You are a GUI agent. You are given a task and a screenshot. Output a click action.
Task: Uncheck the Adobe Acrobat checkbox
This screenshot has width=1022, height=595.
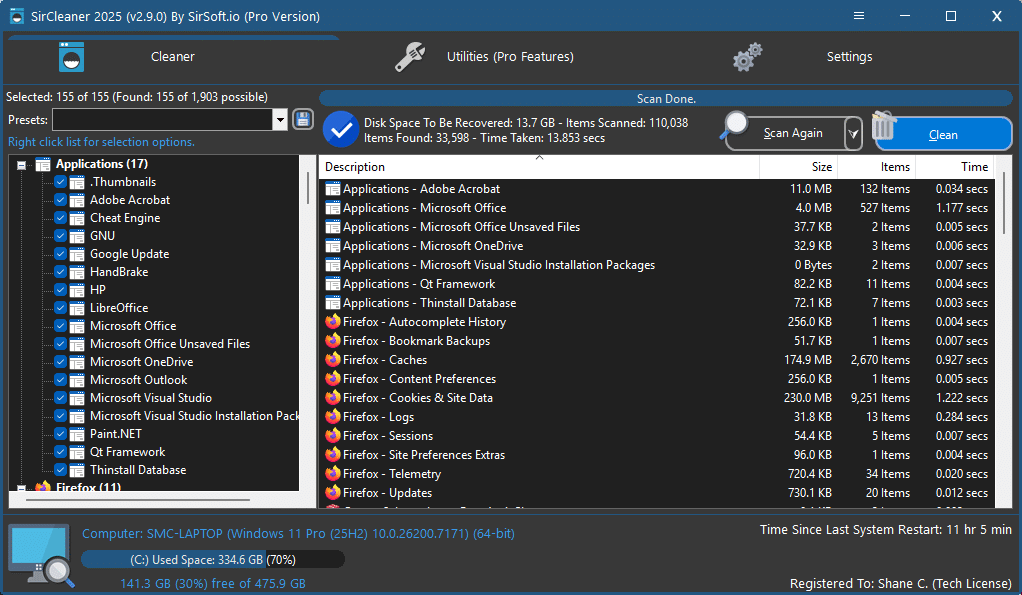click(x=61, y=200)
